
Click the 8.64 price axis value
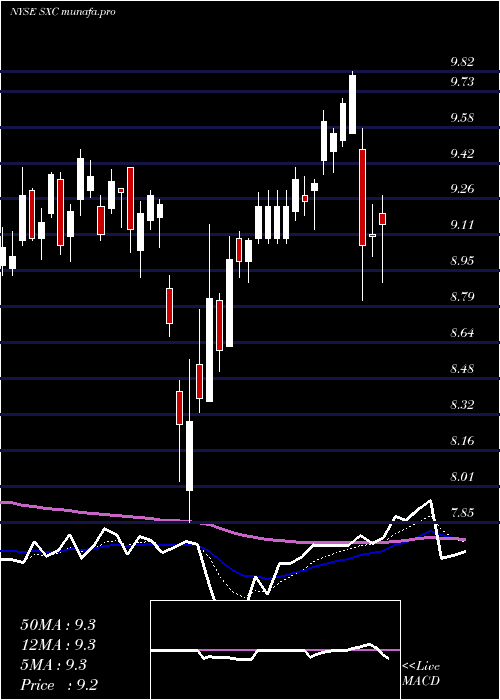click(462, 333)
